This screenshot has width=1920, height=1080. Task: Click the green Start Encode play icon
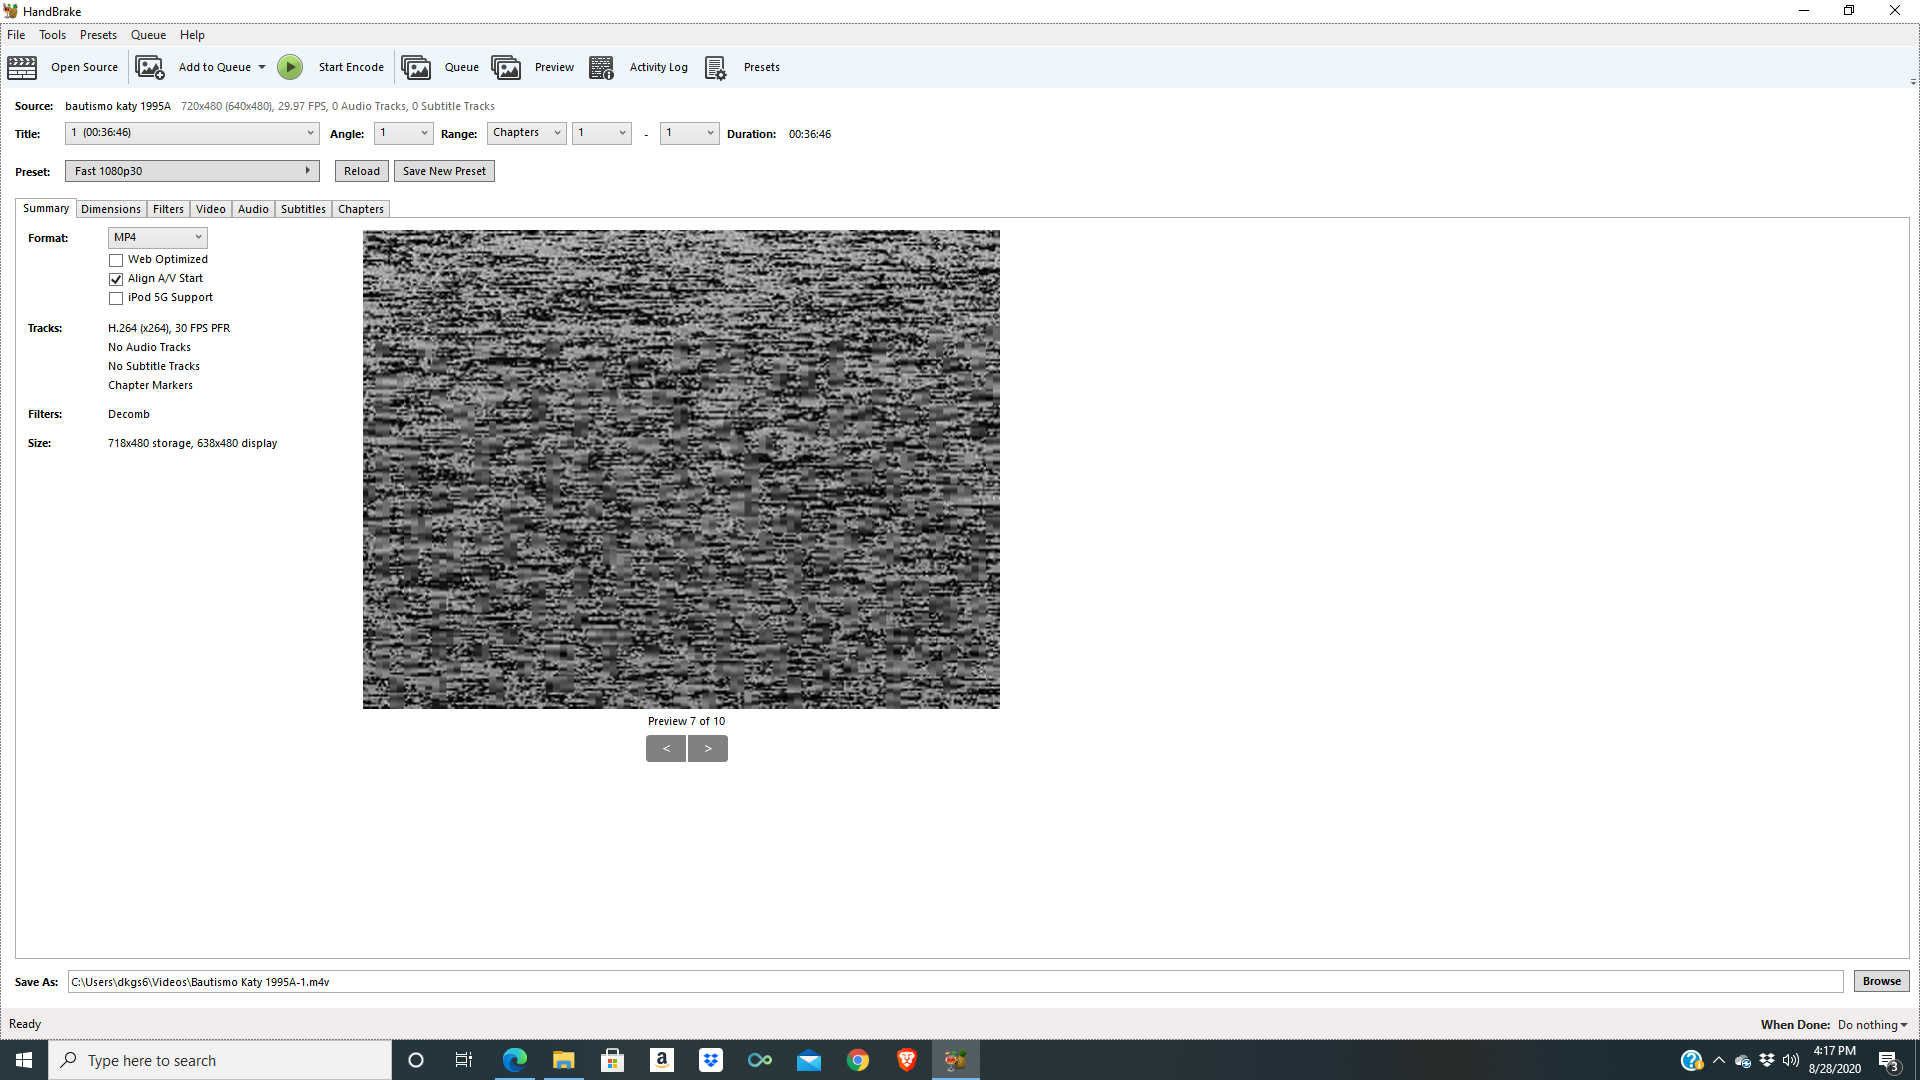coord(290,67)
